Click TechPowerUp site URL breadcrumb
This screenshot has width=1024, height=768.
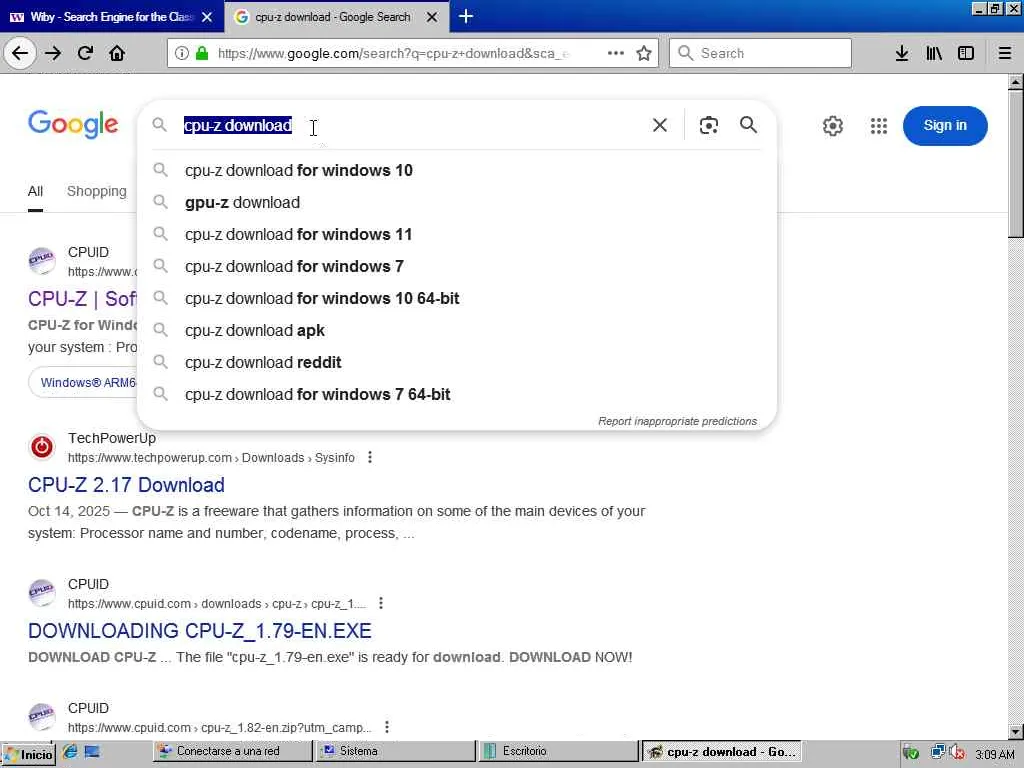pos(211,458)
